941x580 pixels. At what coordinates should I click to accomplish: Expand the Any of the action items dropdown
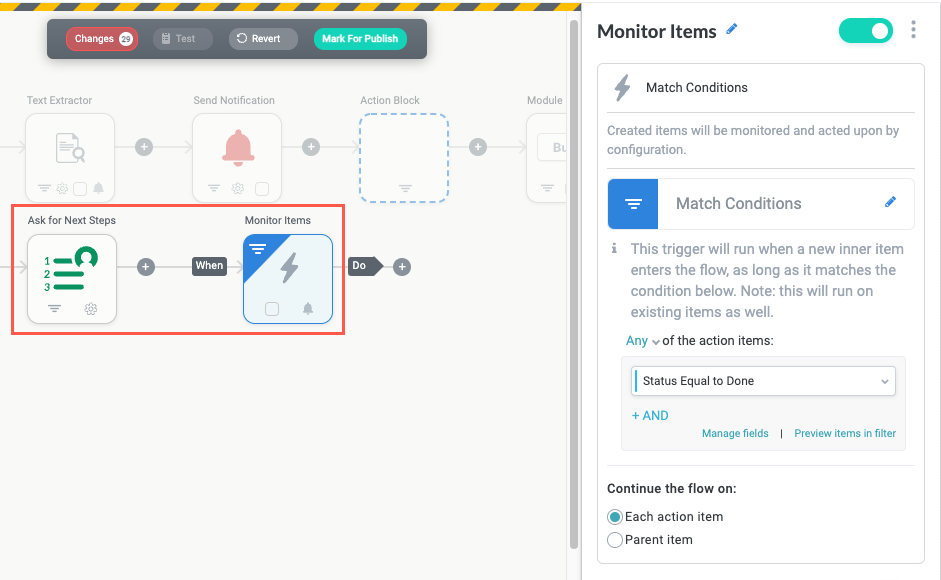643,341
